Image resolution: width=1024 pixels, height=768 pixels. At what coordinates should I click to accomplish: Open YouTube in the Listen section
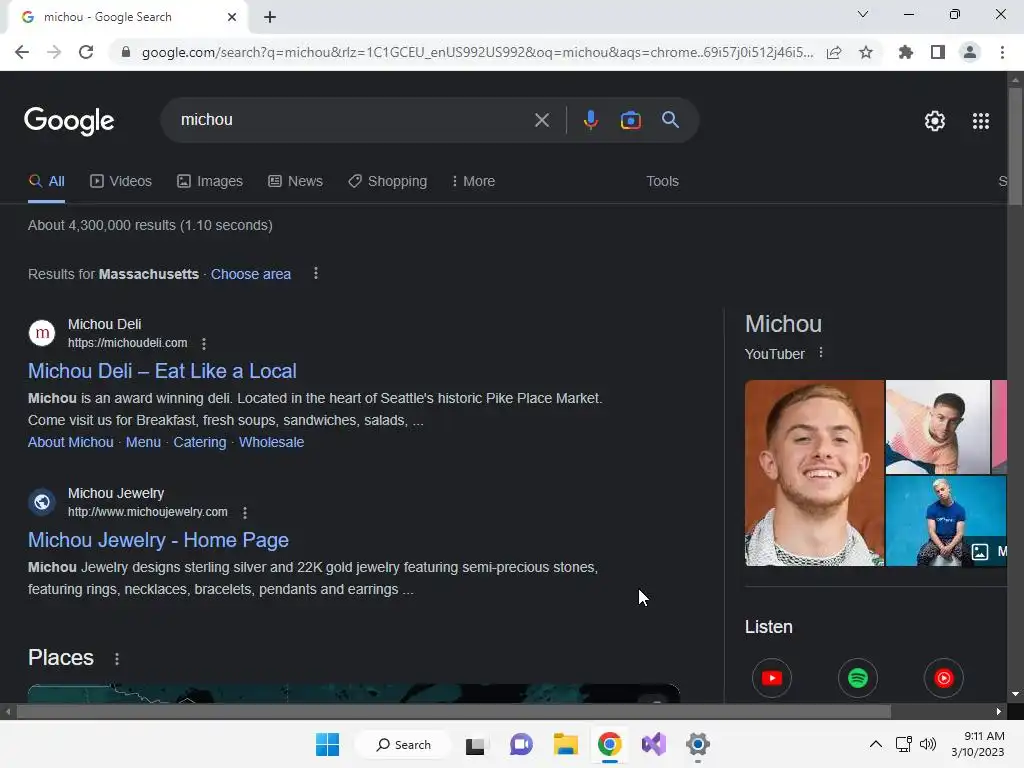[x=772, y=678]
